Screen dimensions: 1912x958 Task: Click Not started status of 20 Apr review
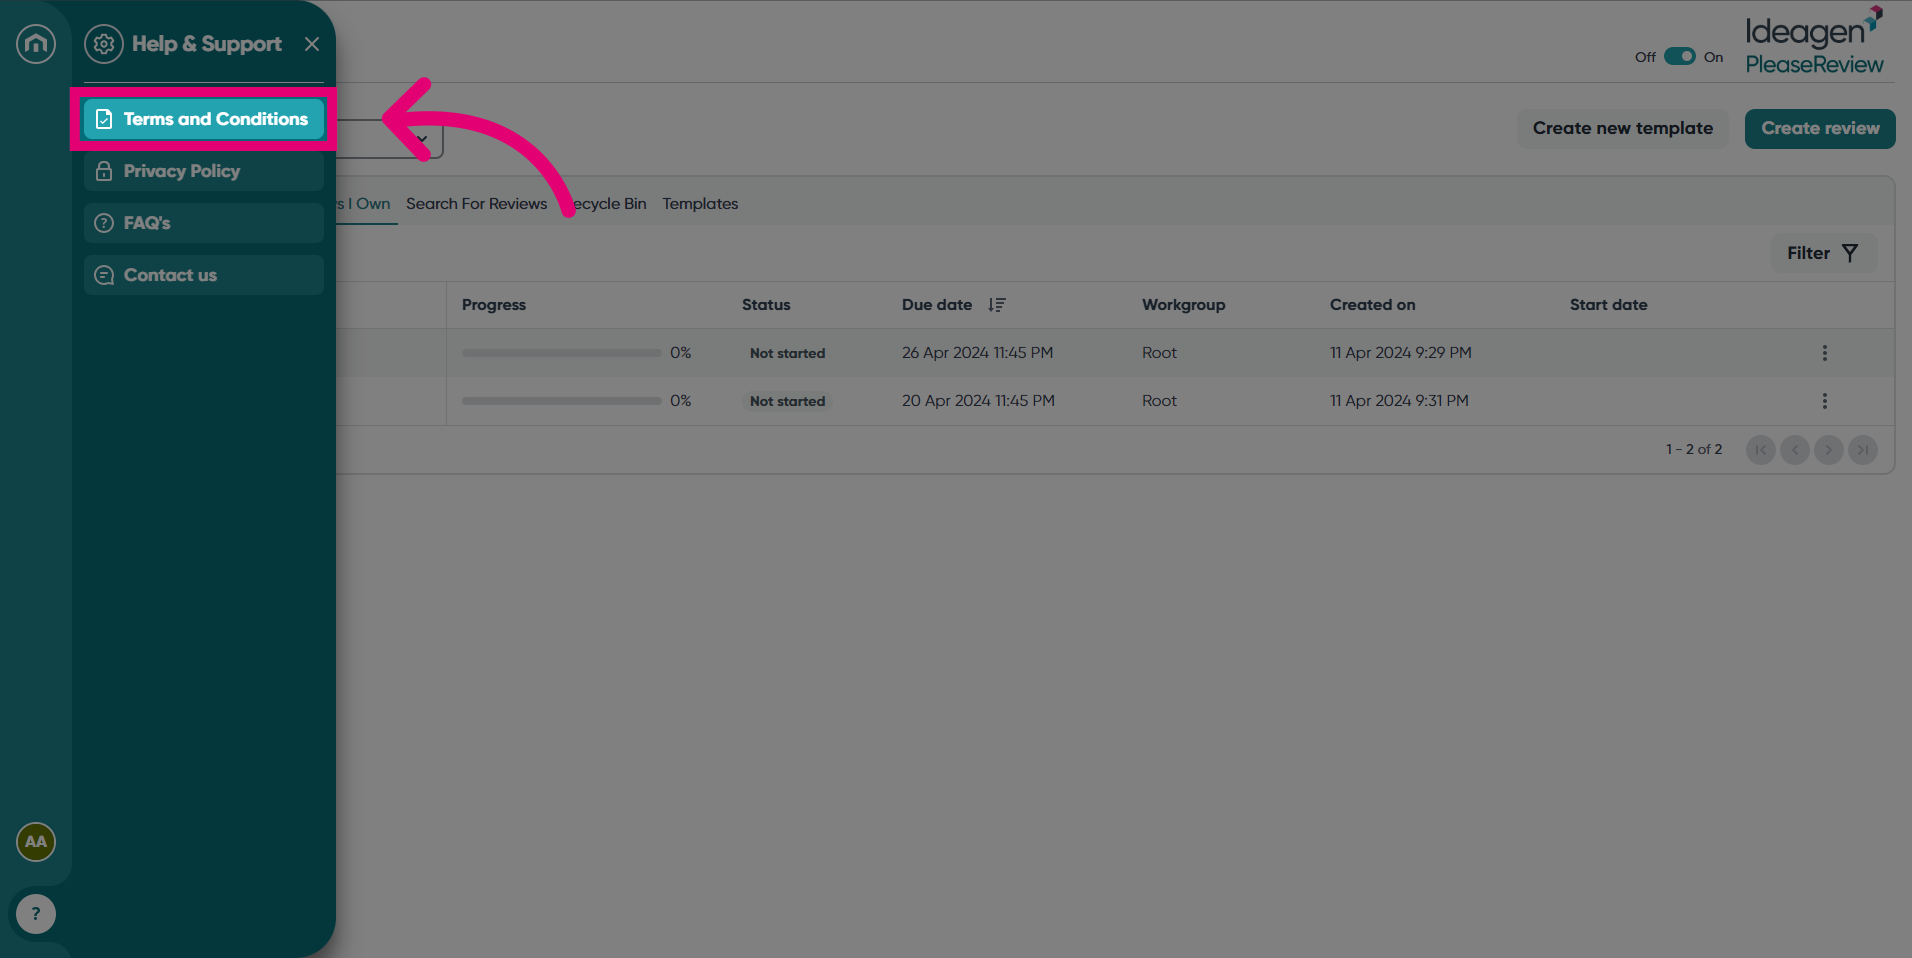[788, 401]
